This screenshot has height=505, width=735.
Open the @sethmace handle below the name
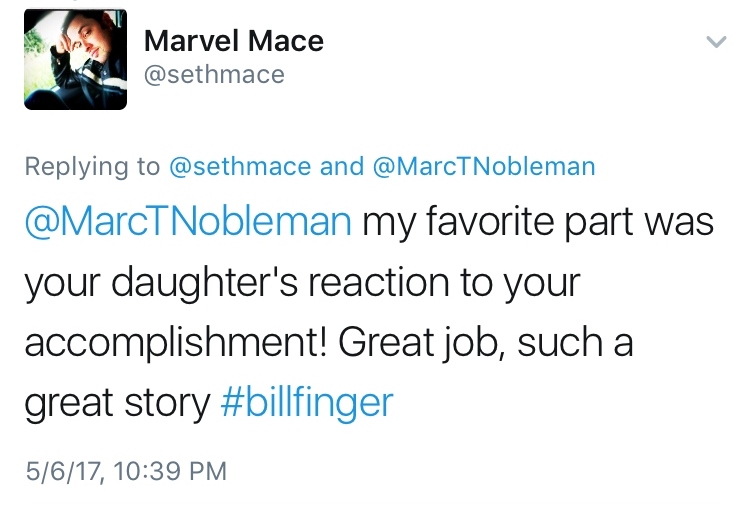[x=215, y=74]
